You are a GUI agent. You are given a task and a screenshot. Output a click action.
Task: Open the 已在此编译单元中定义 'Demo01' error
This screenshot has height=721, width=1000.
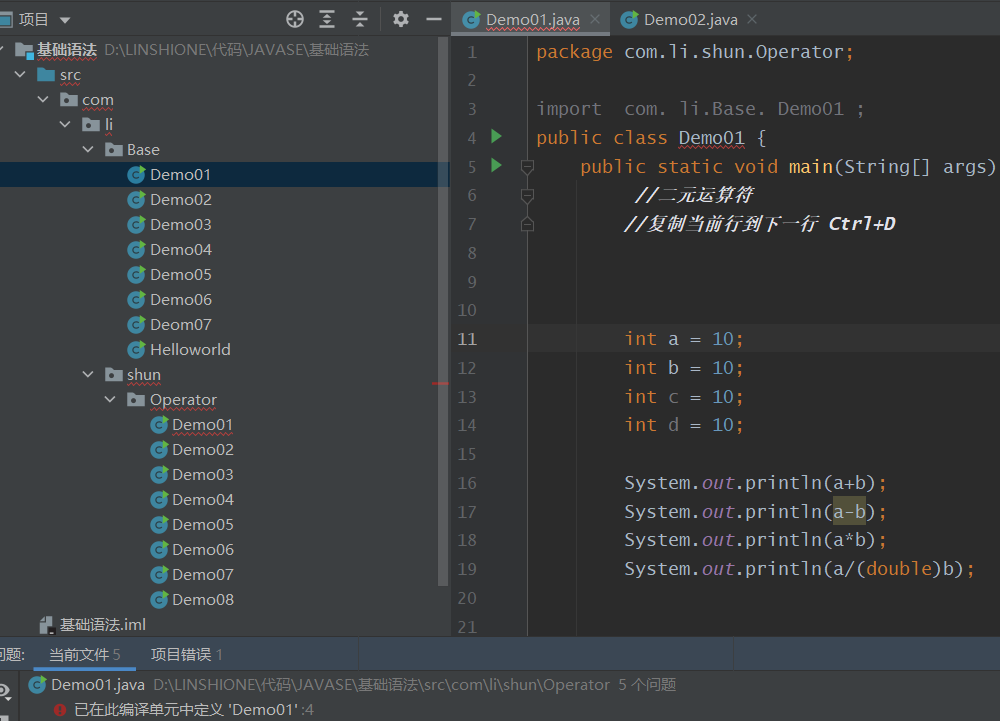(x=193, y=710)
